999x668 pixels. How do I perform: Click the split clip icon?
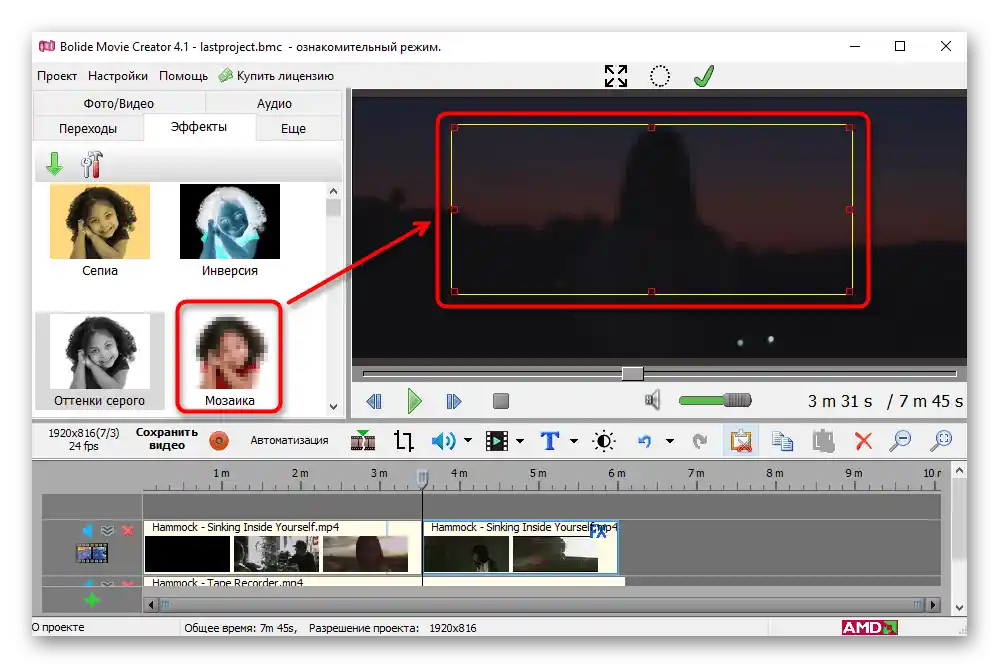363,440
